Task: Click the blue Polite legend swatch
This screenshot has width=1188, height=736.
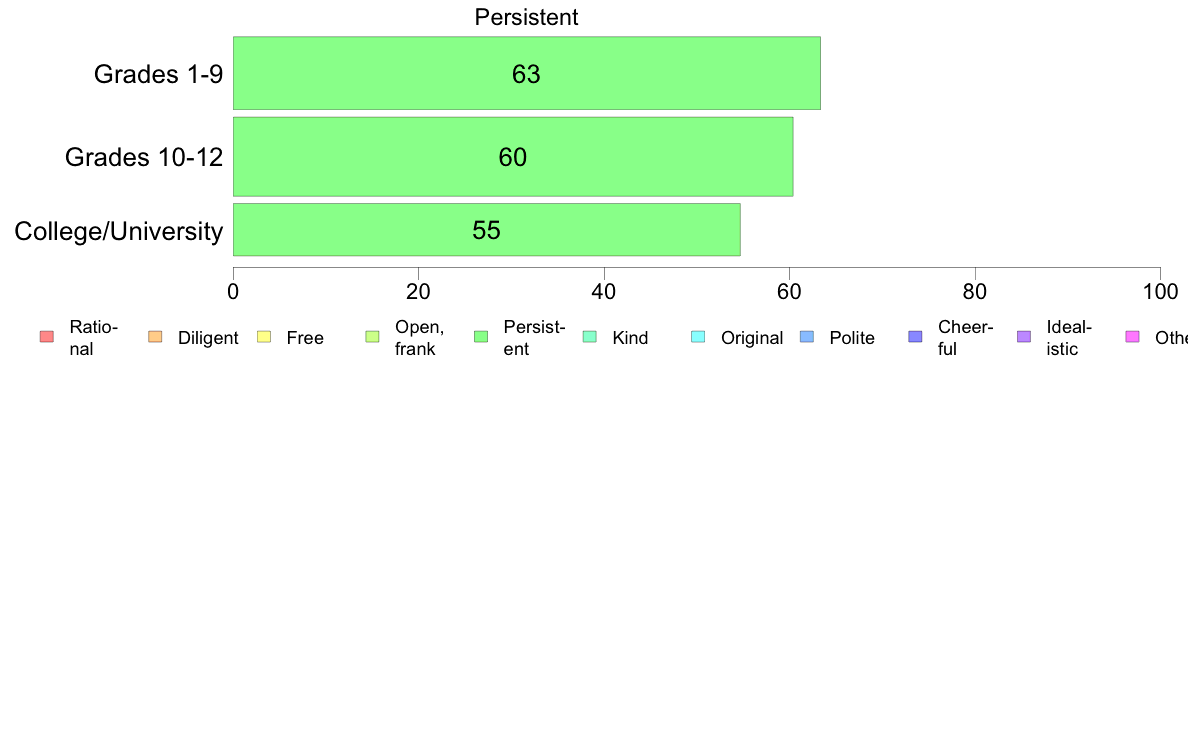Action: (807, 337)
